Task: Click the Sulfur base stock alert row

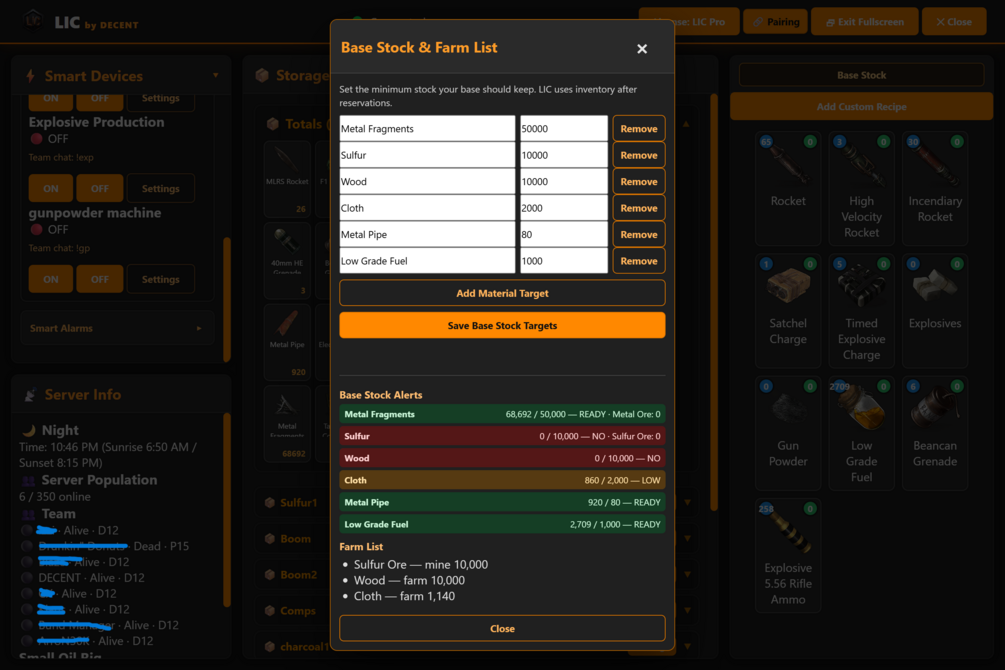Action: point(502,436)
